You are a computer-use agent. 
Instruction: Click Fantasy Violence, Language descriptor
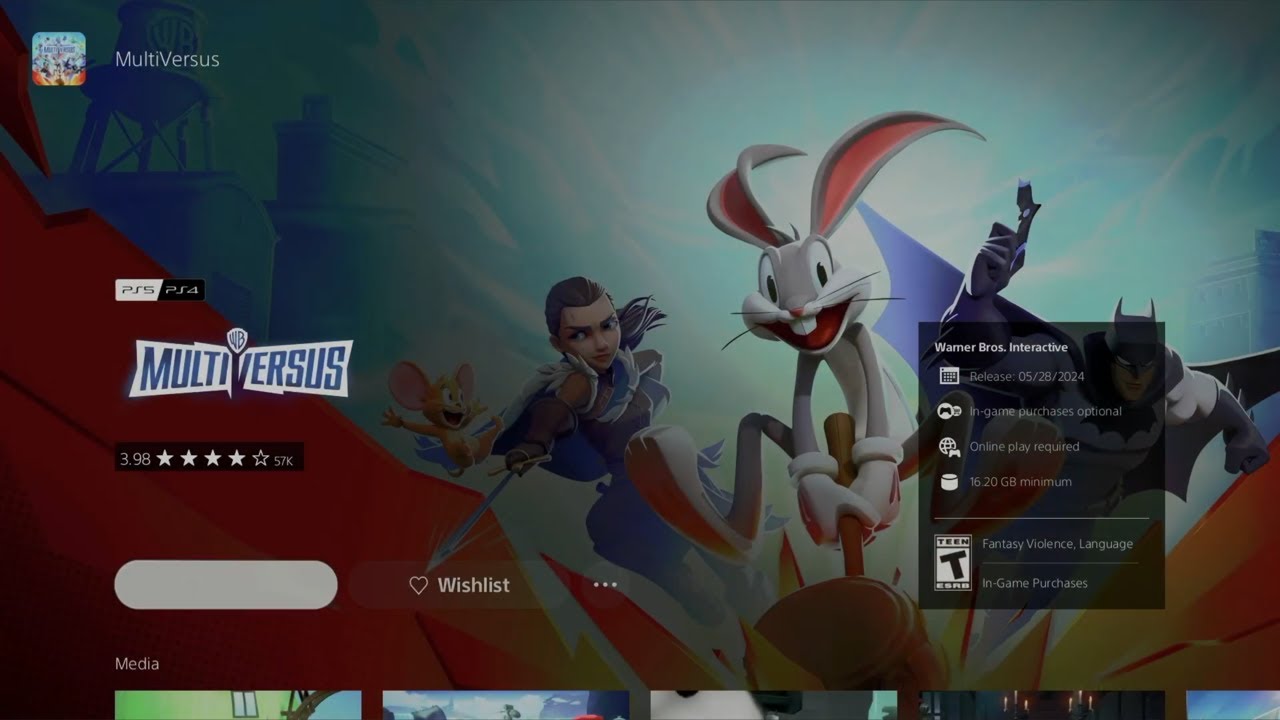tap(1057, 544)
